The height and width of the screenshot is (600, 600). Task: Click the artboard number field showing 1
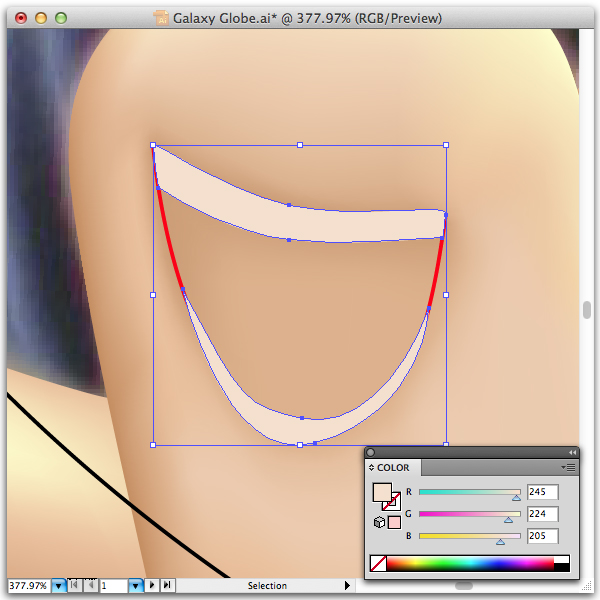pos(113,585)
